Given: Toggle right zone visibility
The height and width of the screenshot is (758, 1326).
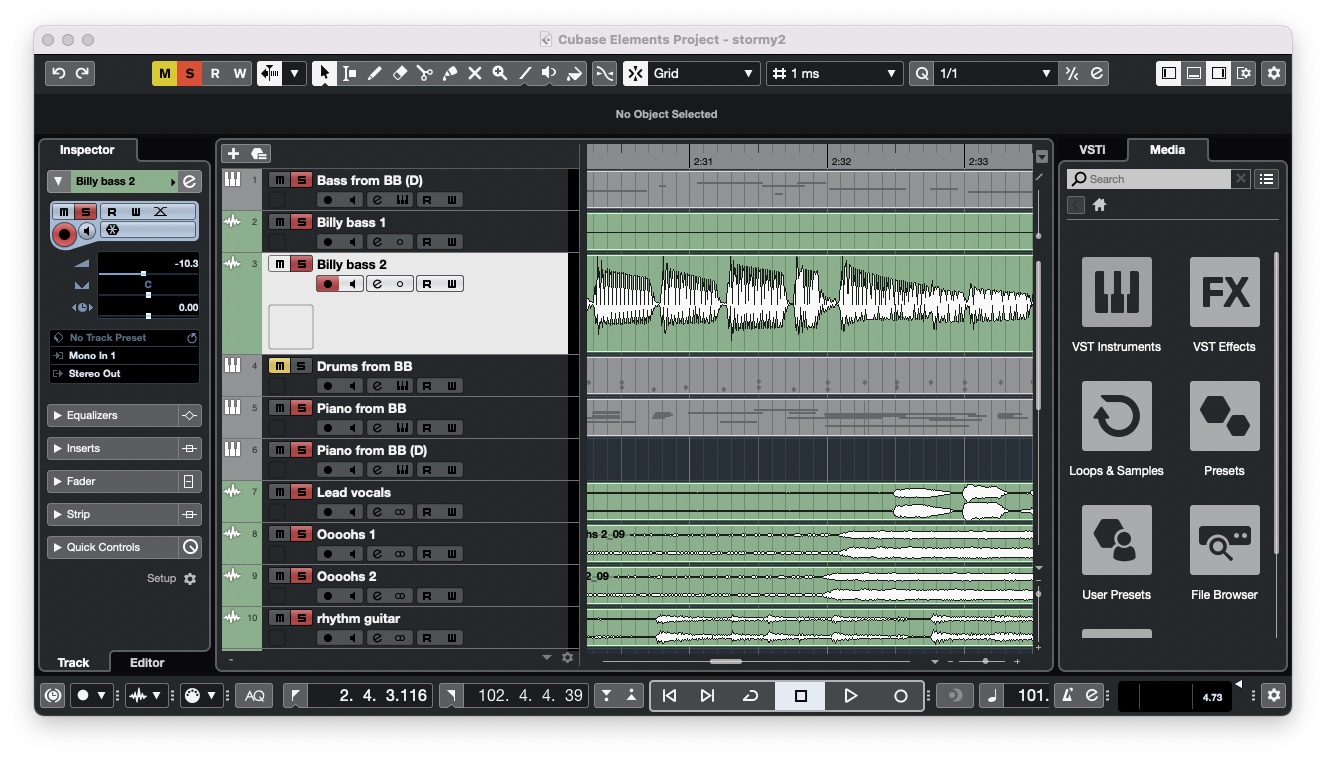Looking at the screenshot, I should click(x=1218, y=74).
